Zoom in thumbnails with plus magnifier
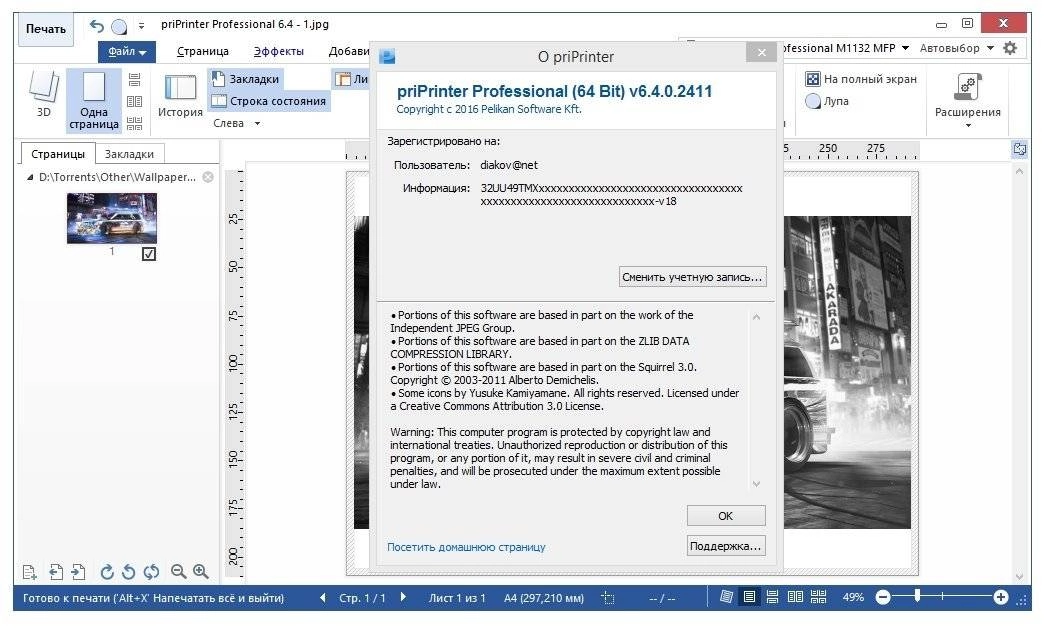This screenshot has height=630, width=1049. (201, 572)
